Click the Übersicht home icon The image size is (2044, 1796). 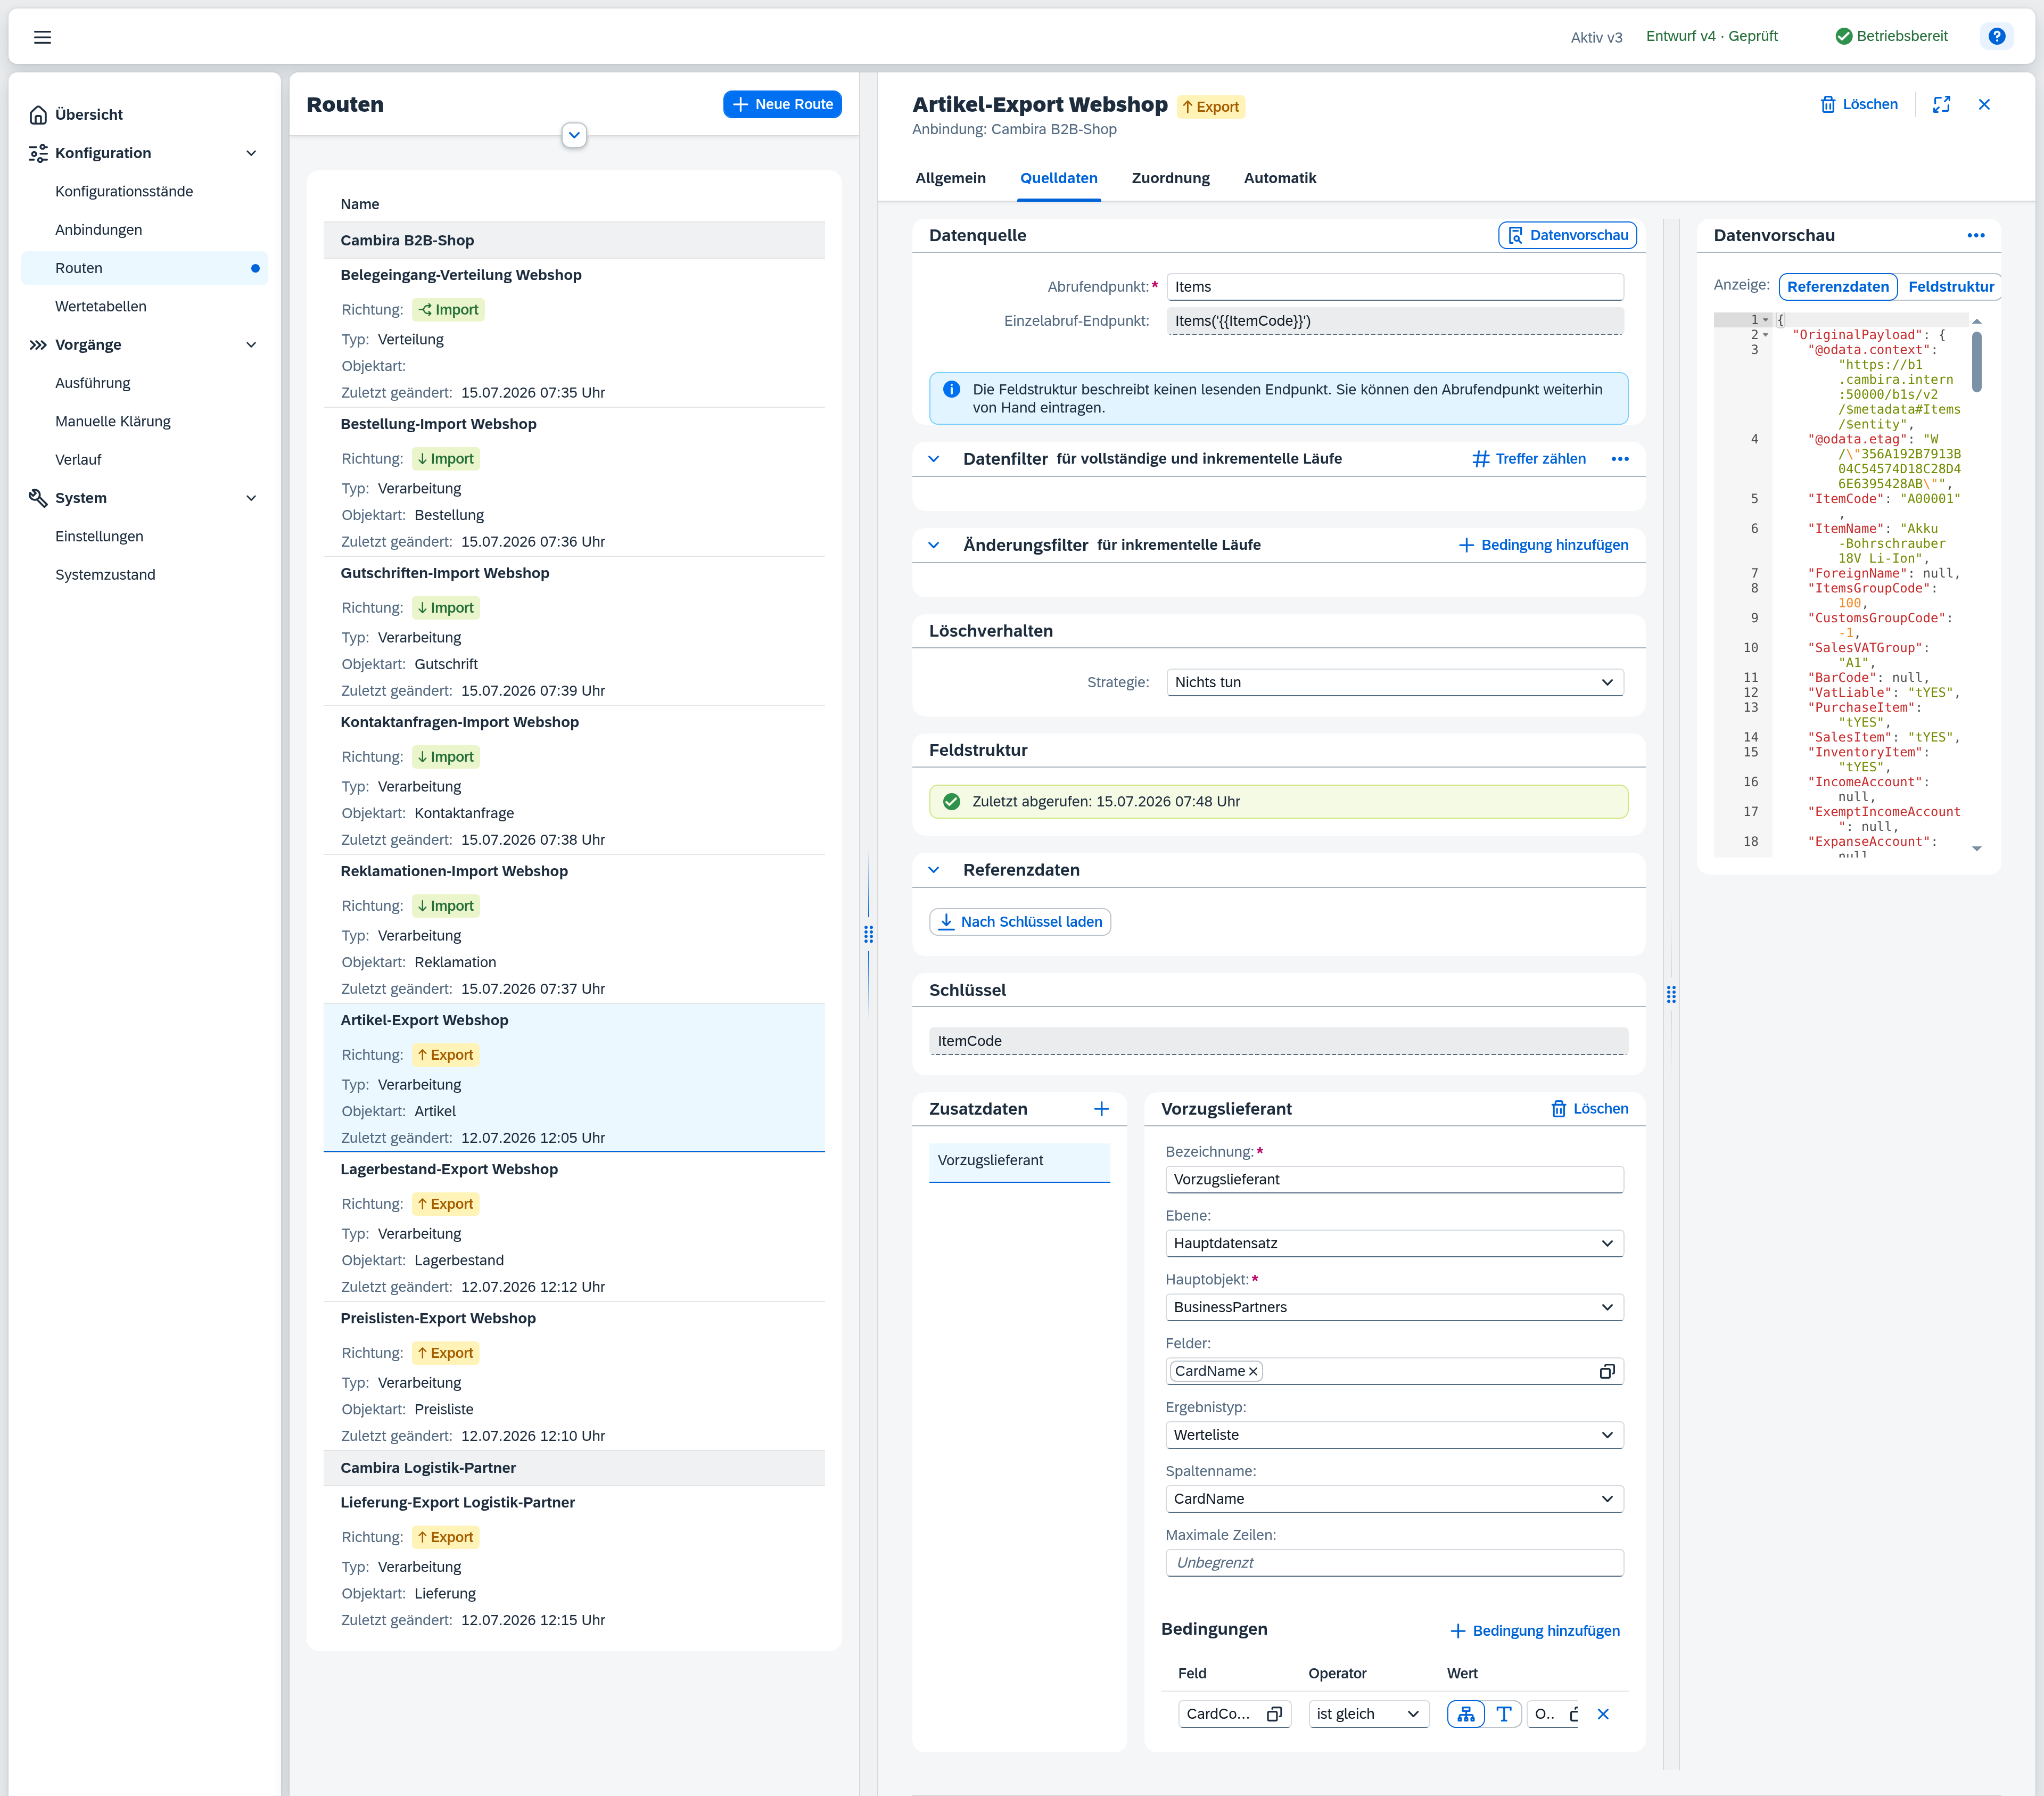point(38,115)
